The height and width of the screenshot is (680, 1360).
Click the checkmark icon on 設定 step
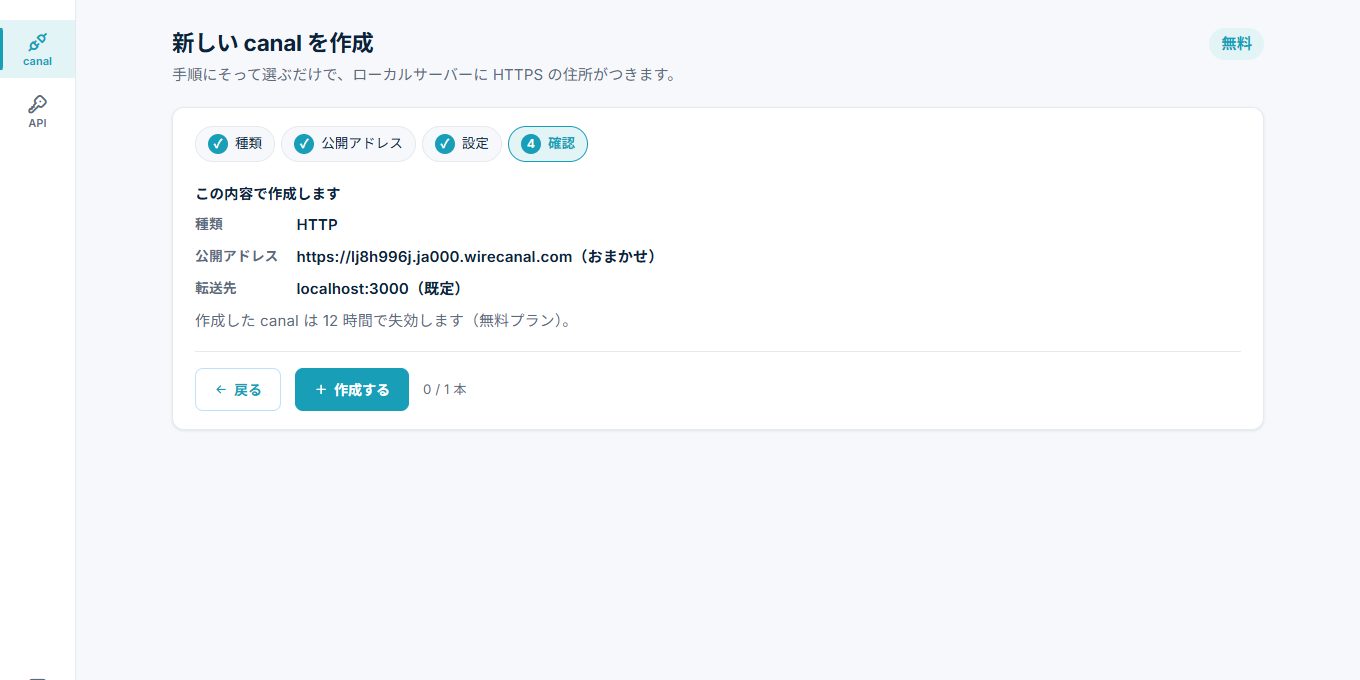pos(445,144)
